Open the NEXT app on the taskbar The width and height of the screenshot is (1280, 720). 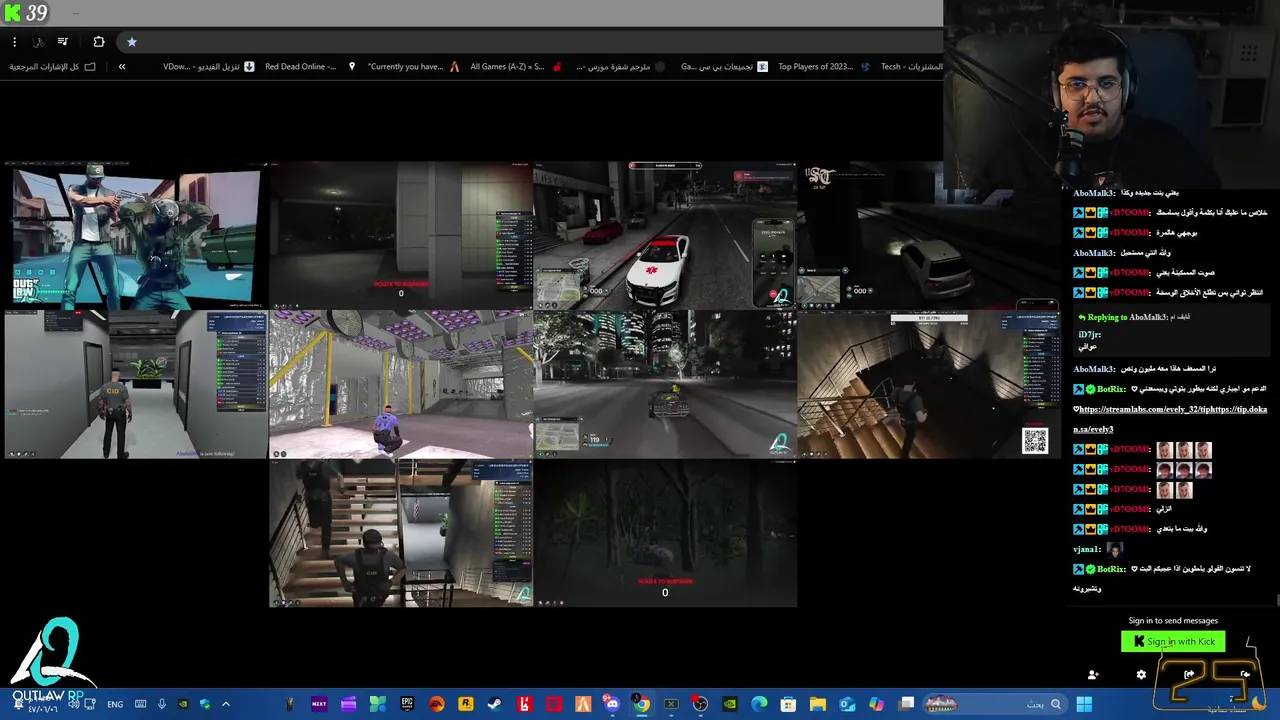click(319, 704)
